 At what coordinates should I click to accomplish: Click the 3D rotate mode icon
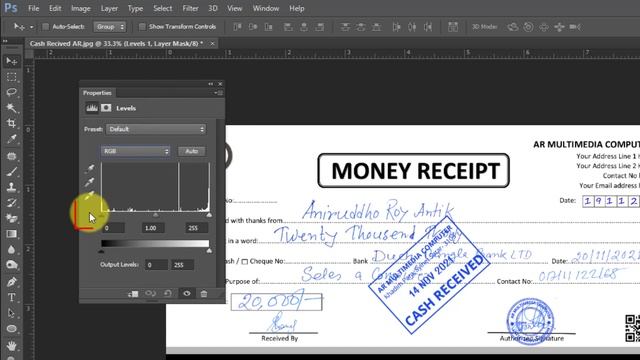point(513,27)
